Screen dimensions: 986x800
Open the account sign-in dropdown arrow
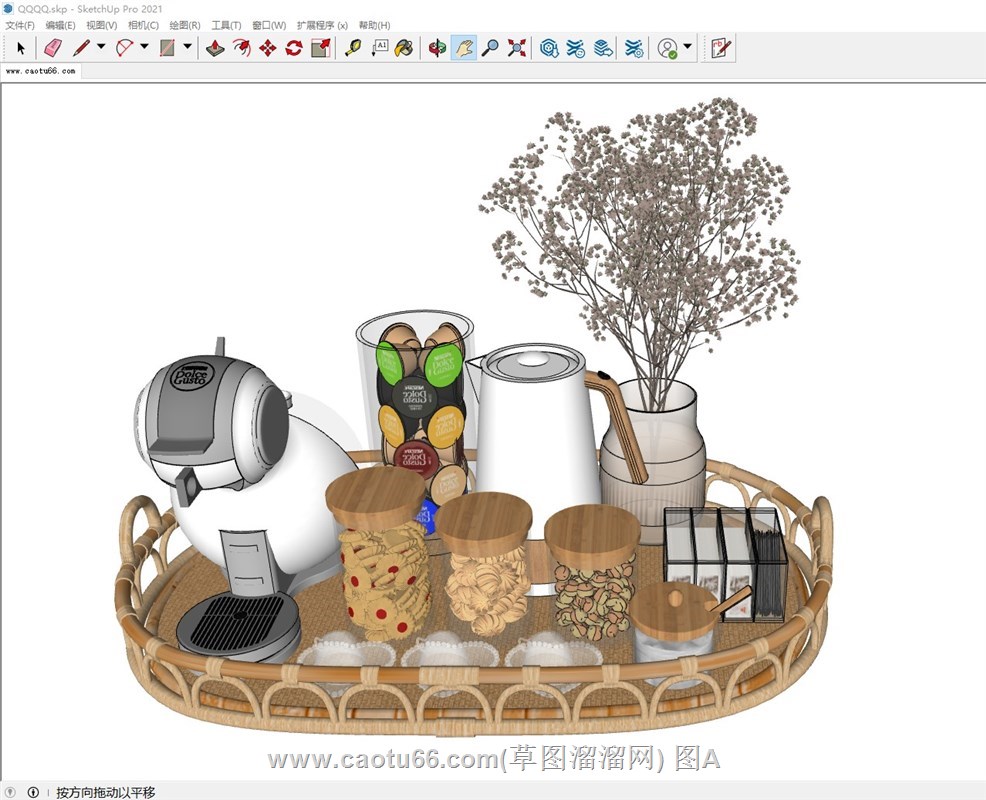click(x=687, y=47)
